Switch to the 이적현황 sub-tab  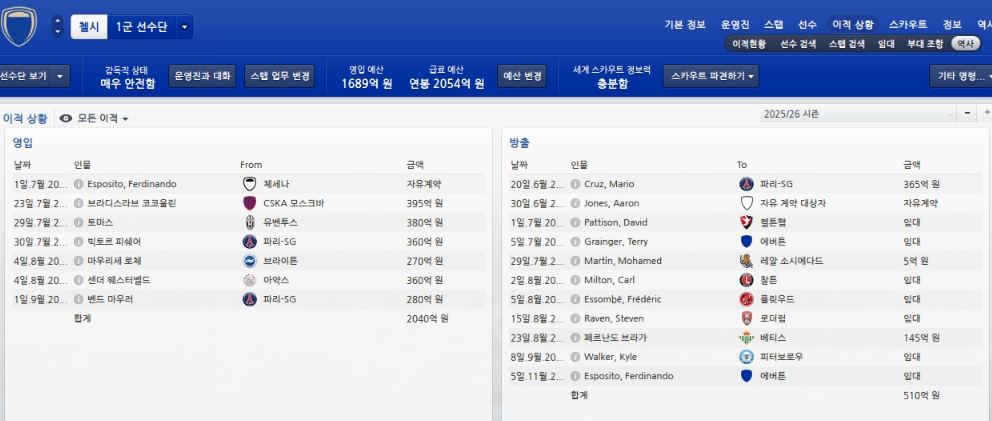[x=749, y=43]
